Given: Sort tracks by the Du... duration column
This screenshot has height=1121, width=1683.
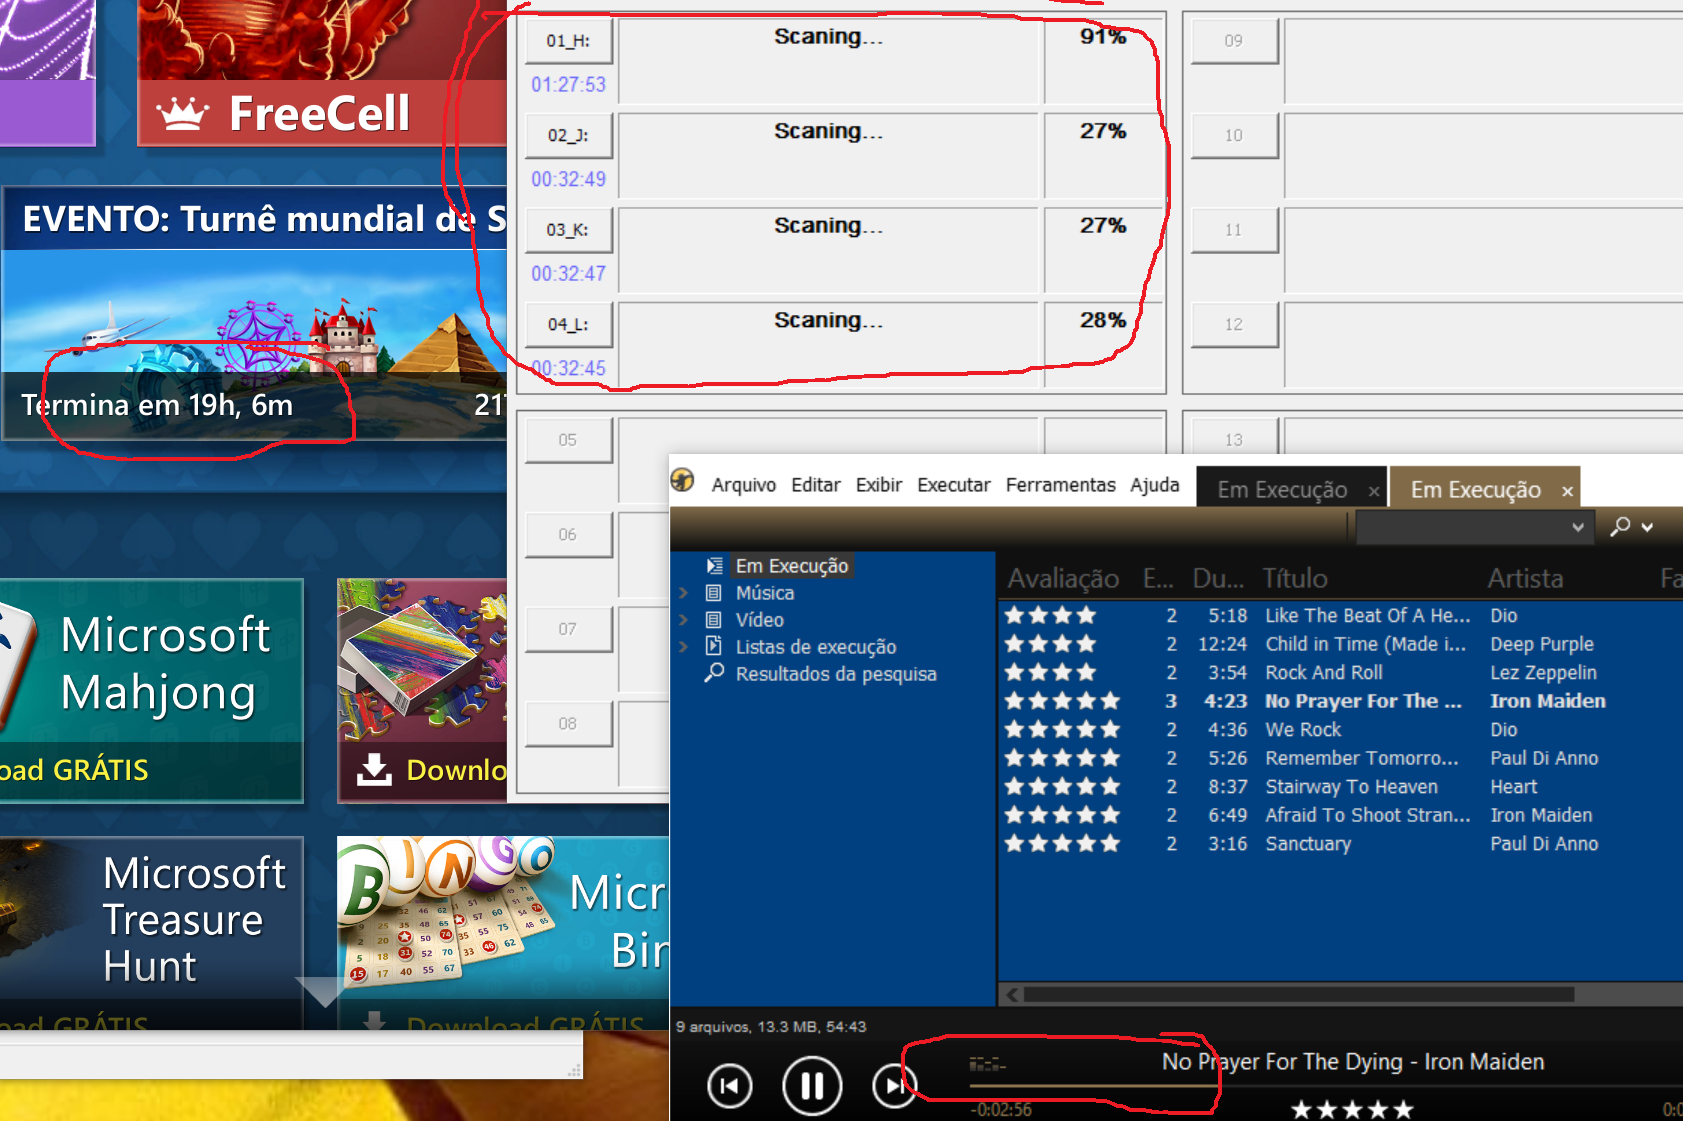Looking at the screenshot, I should click(1218, 579).
